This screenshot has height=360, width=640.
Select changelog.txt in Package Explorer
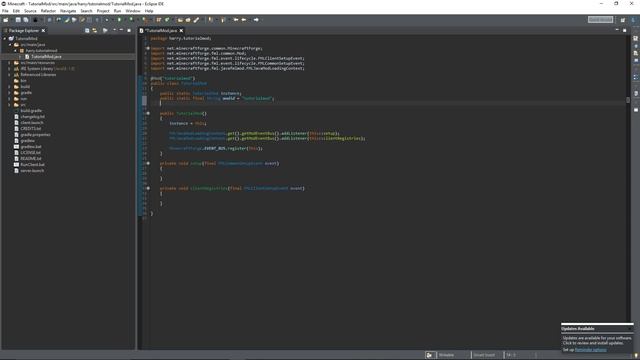point(32,117)
